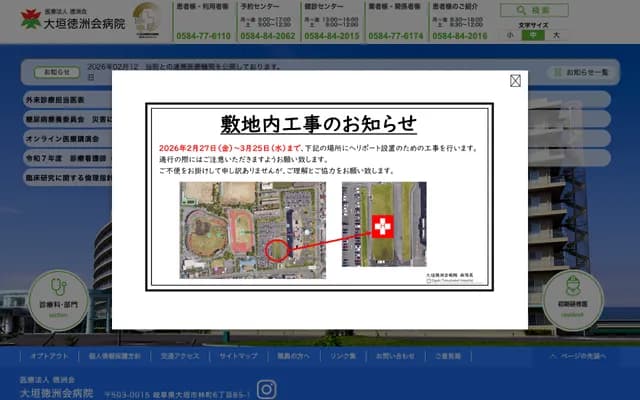Image resolution: width=640 pixels, height=400 pixels.
Task: Click the heliport location closeup image
Action: pos(383,225)
